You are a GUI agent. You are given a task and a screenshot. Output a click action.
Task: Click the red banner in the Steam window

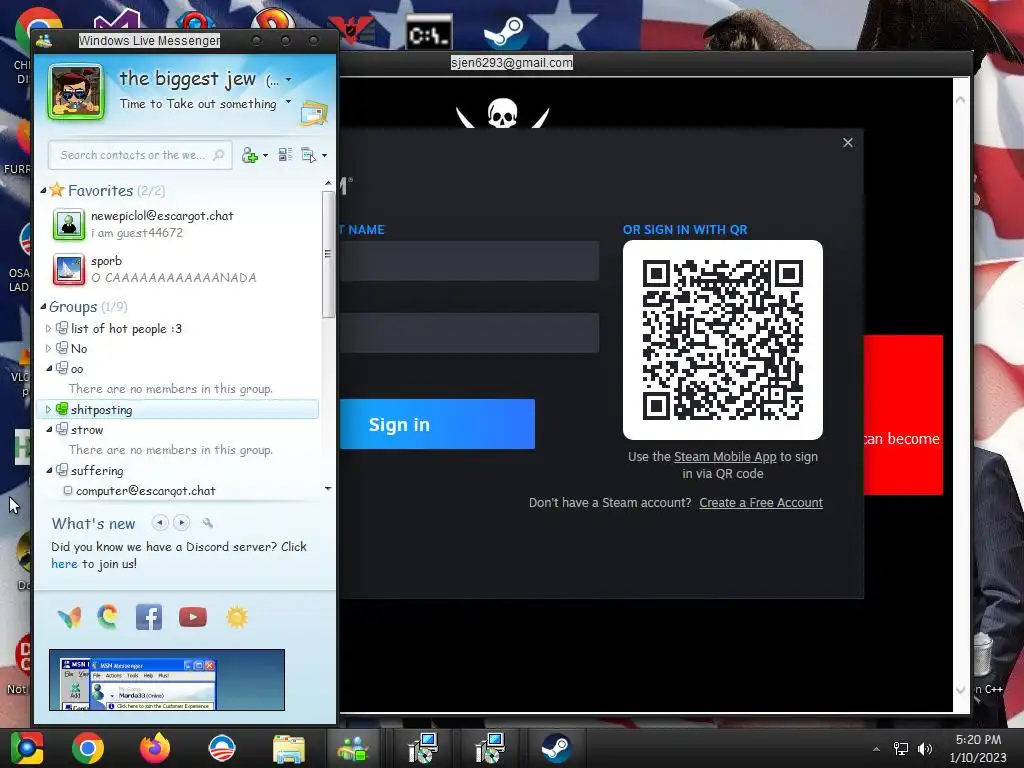[903, 415]
